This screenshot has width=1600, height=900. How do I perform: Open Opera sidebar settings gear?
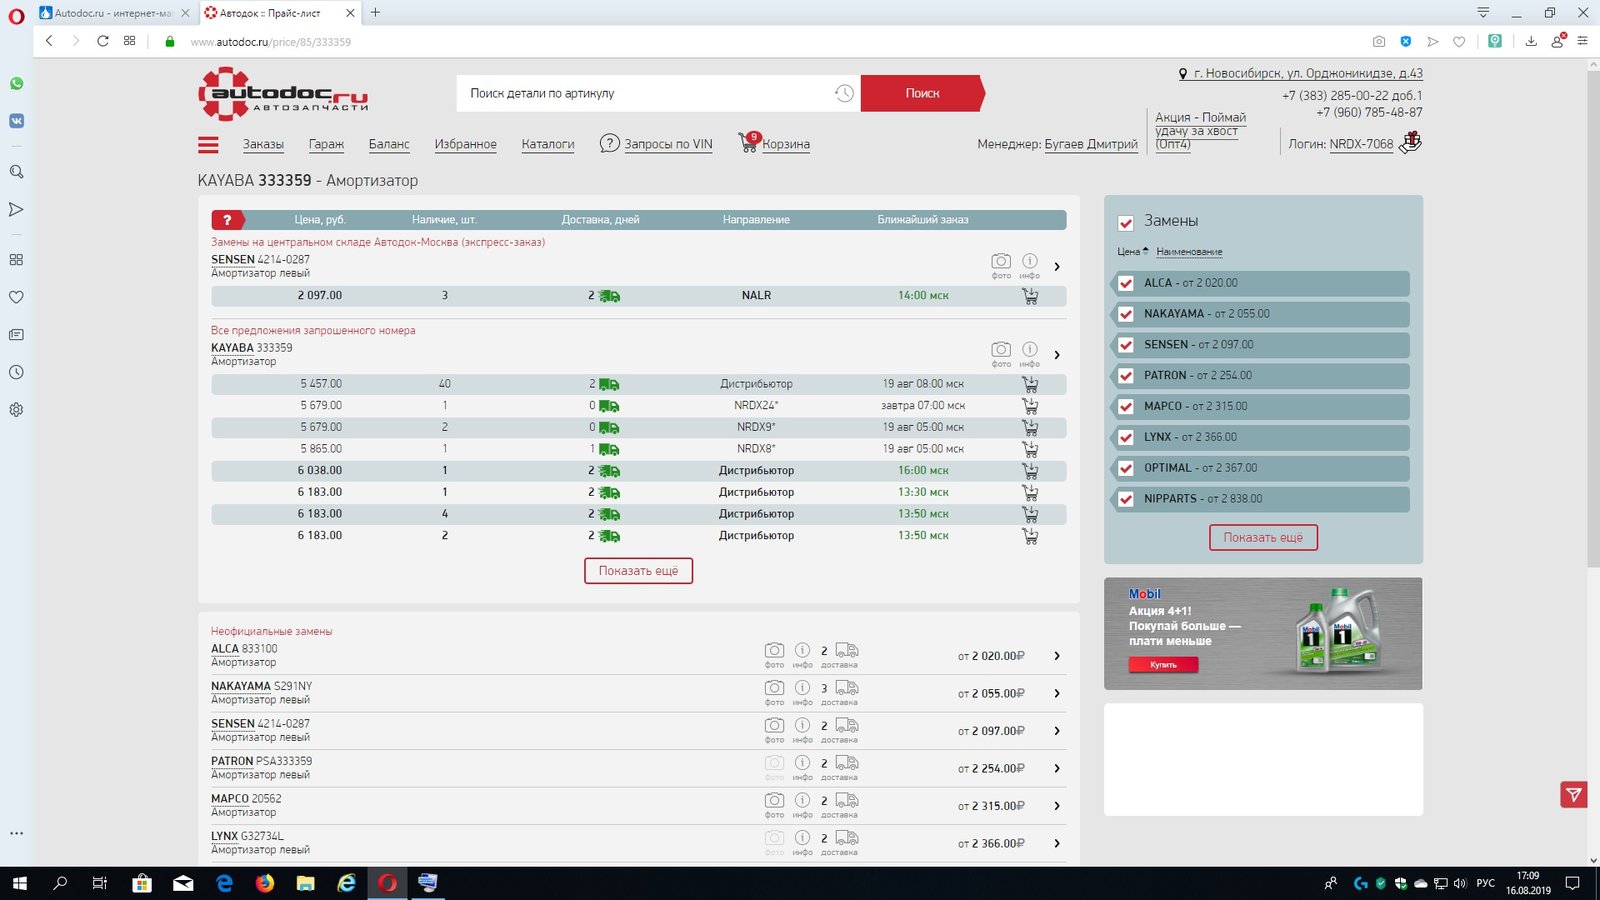16,410
